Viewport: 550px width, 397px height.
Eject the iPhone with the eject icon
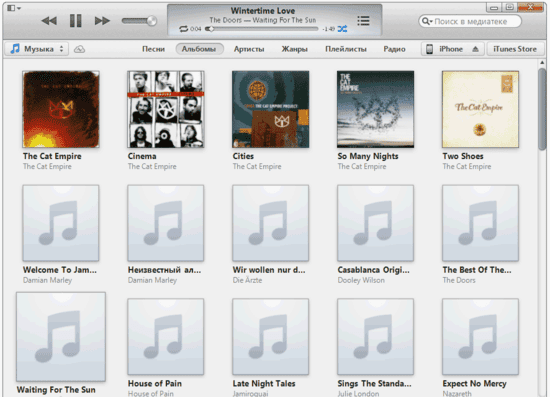[x=475, y=49]
